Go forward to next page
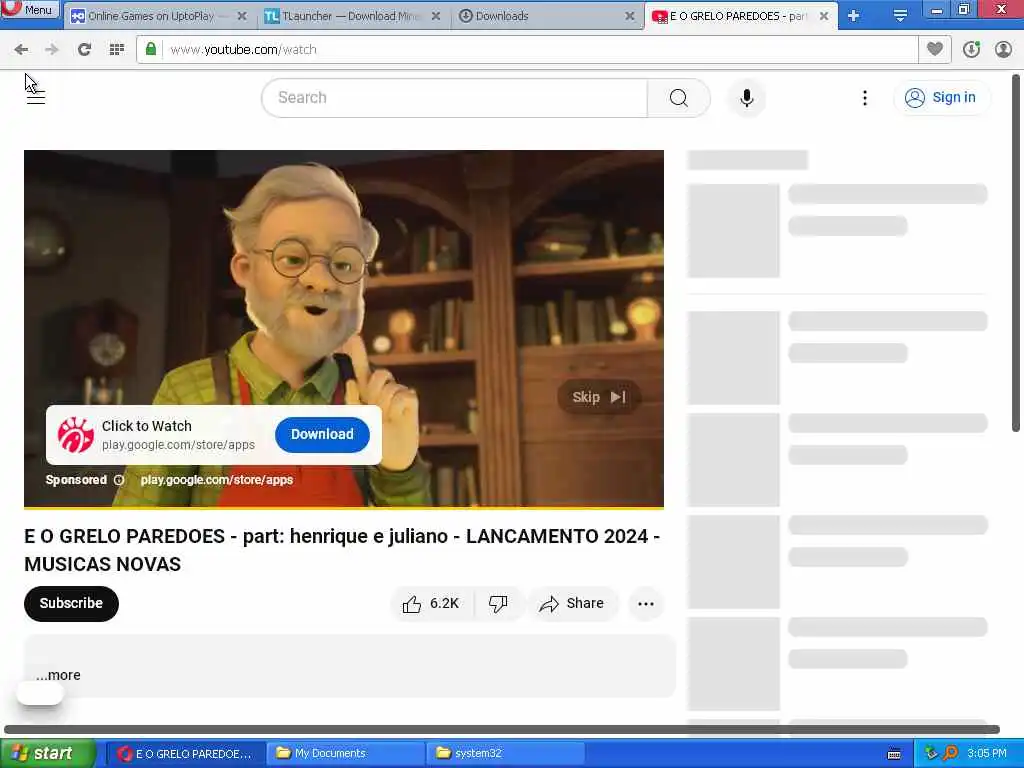 click(x=52, y=50)
